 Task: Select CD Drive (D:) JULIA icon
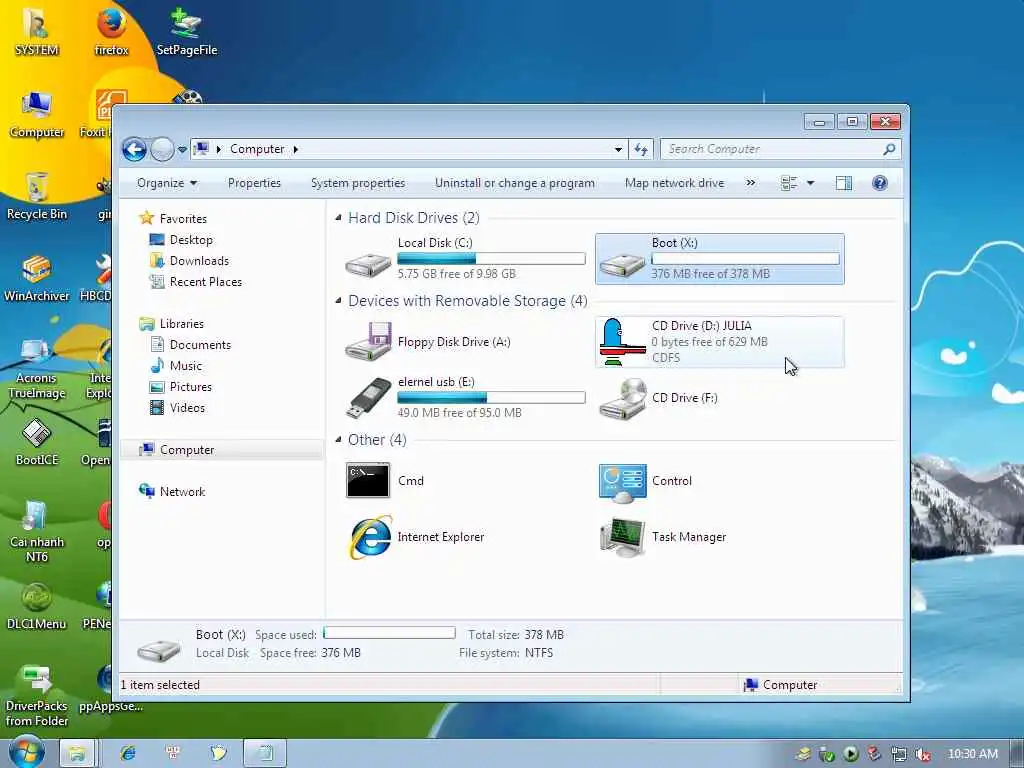pos(622,342)
